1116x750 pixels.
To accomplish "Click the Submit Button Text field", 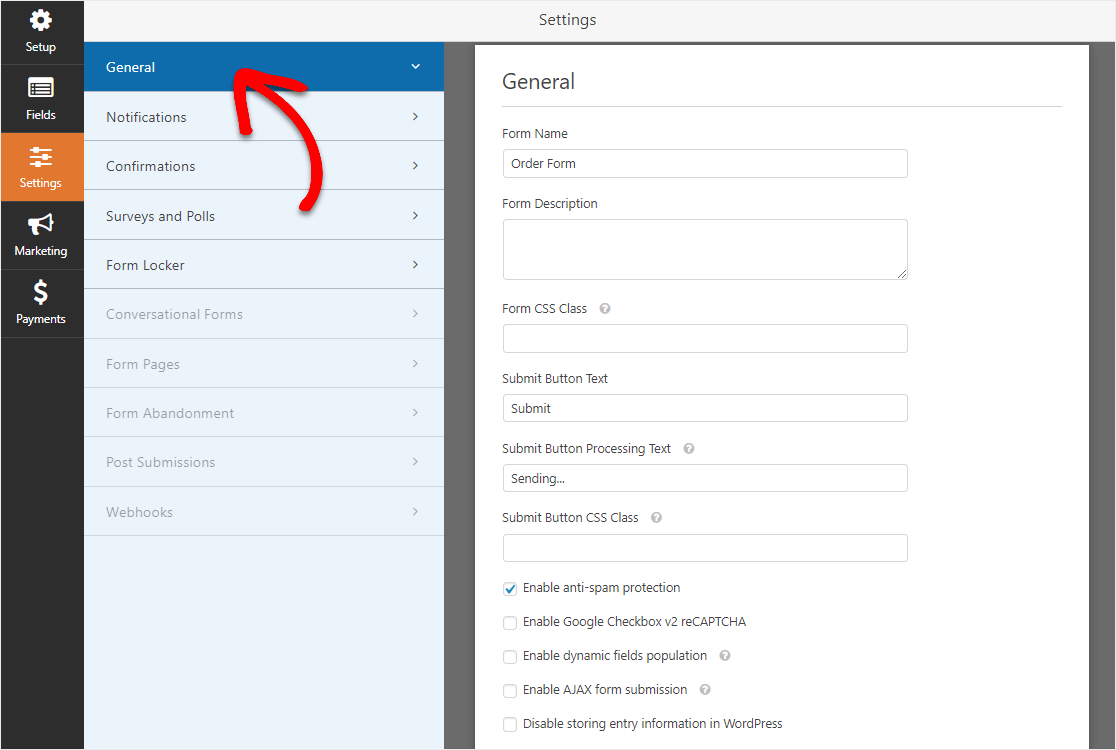I will (x=705, y=408).
